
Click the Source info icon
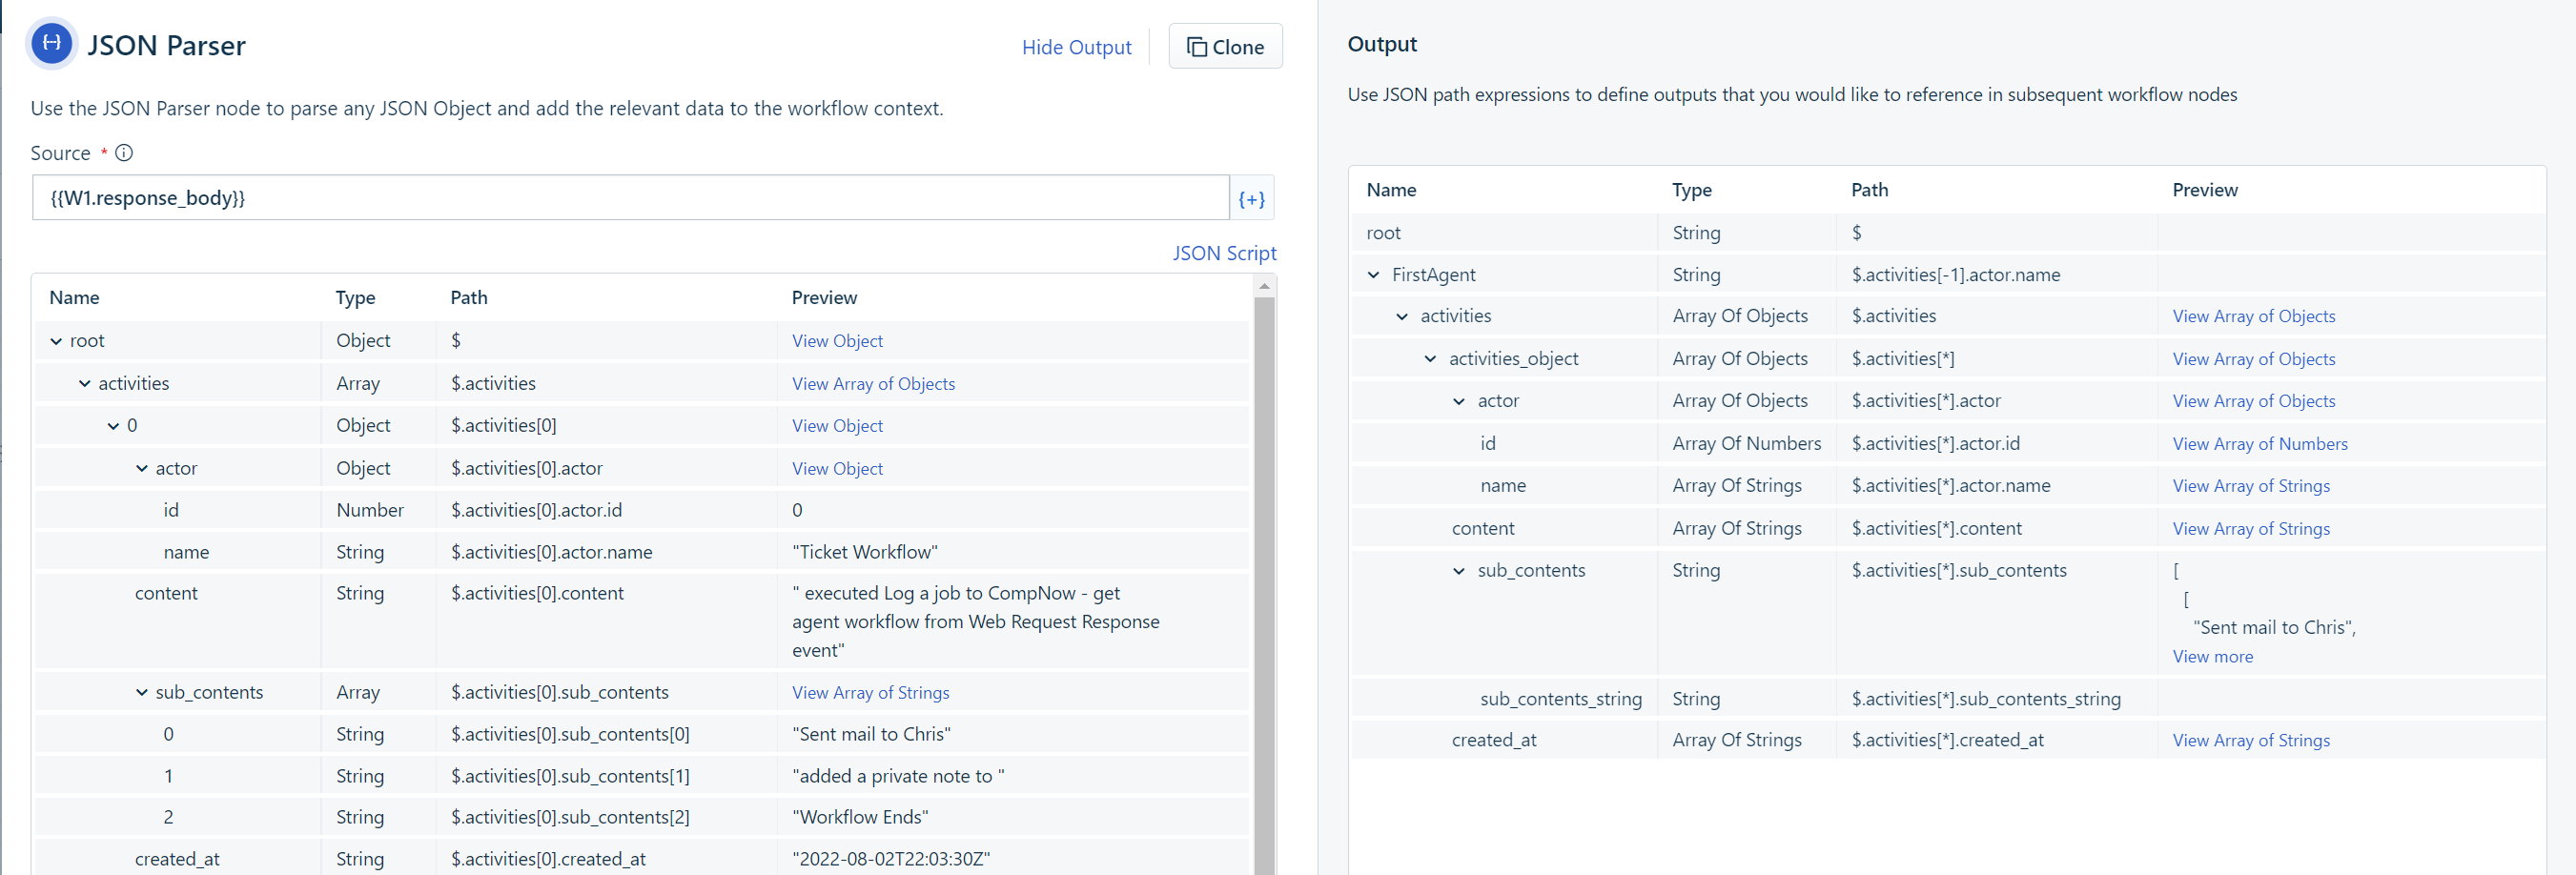(124, 153)
